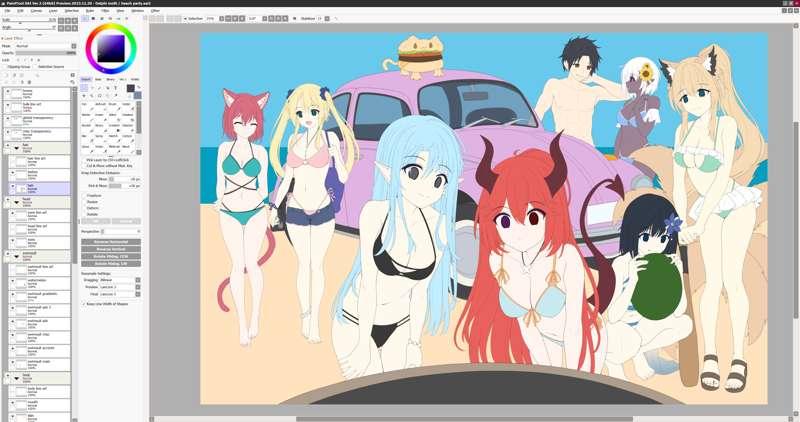Open the Window menu
This screenshot has height=422, width=800.
[x=138, y=10]
